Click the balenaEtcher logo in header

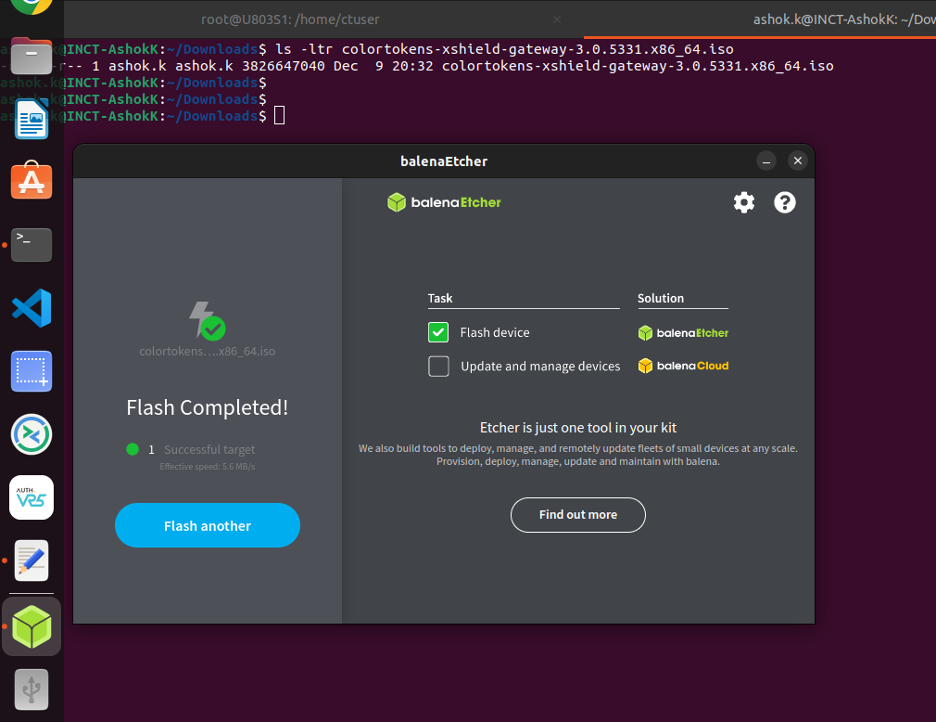tap(444, 203)
